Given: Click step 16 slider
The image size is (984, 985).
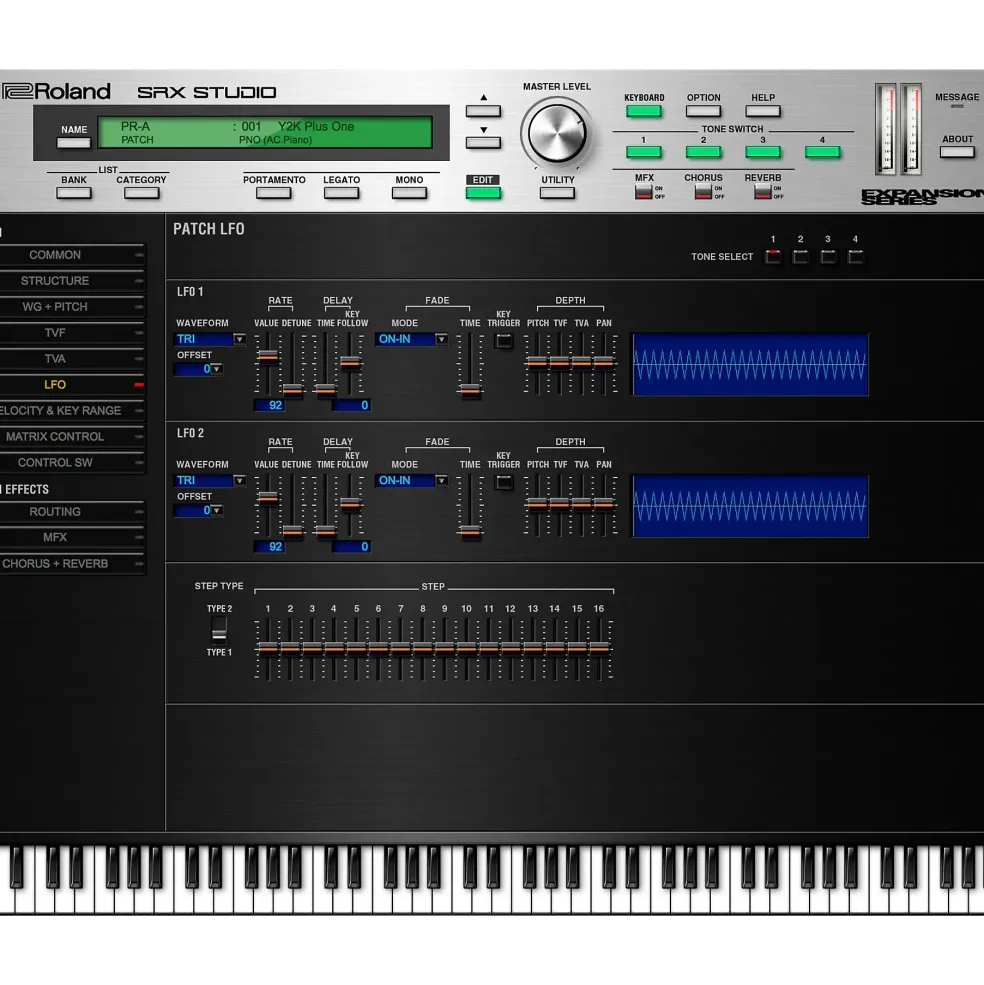Looking at the screenshot, I should point(599,647).
